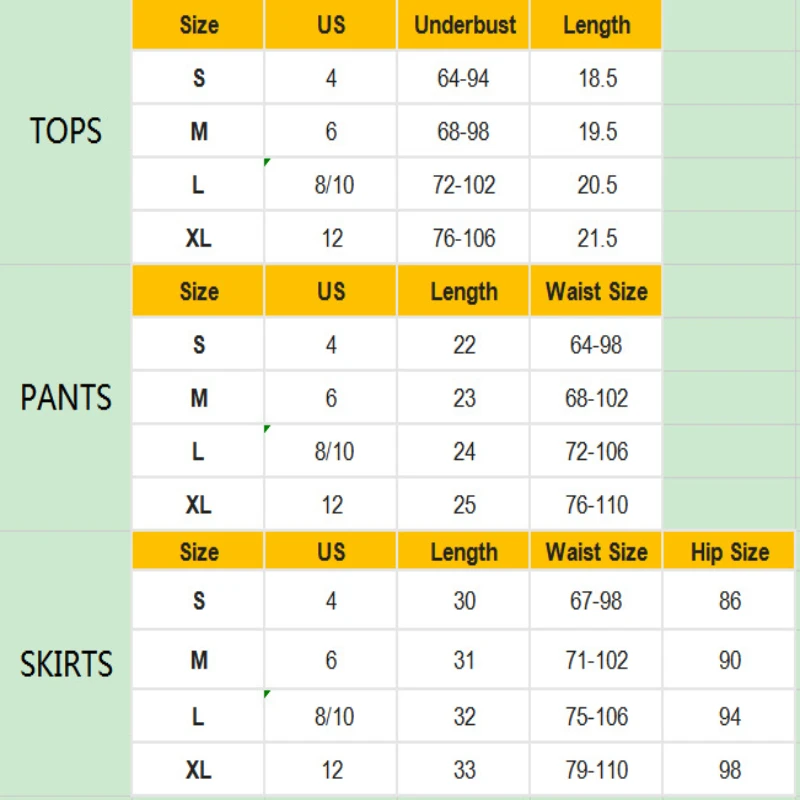Click the PANTS section label
Screen dimensions: 800x800
66,398
